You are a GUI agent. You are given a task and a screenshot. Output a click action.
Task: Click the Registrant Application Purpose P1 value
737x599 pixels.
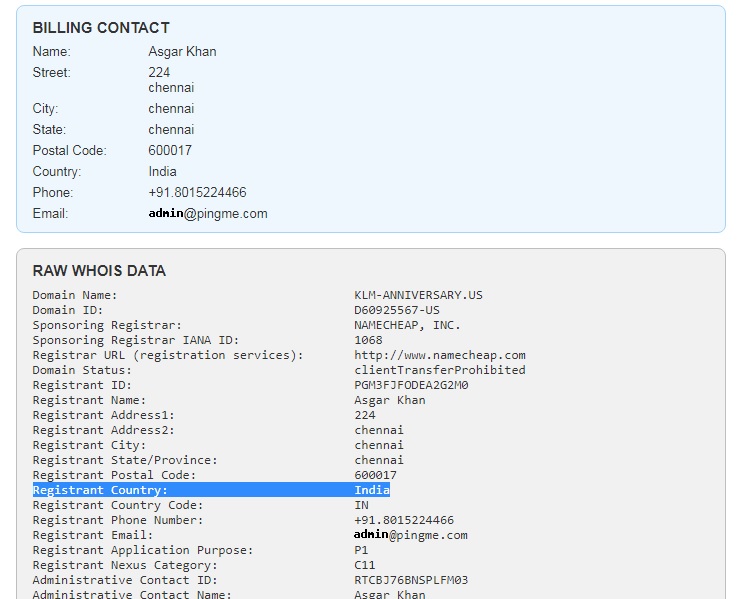pos(361,550)
